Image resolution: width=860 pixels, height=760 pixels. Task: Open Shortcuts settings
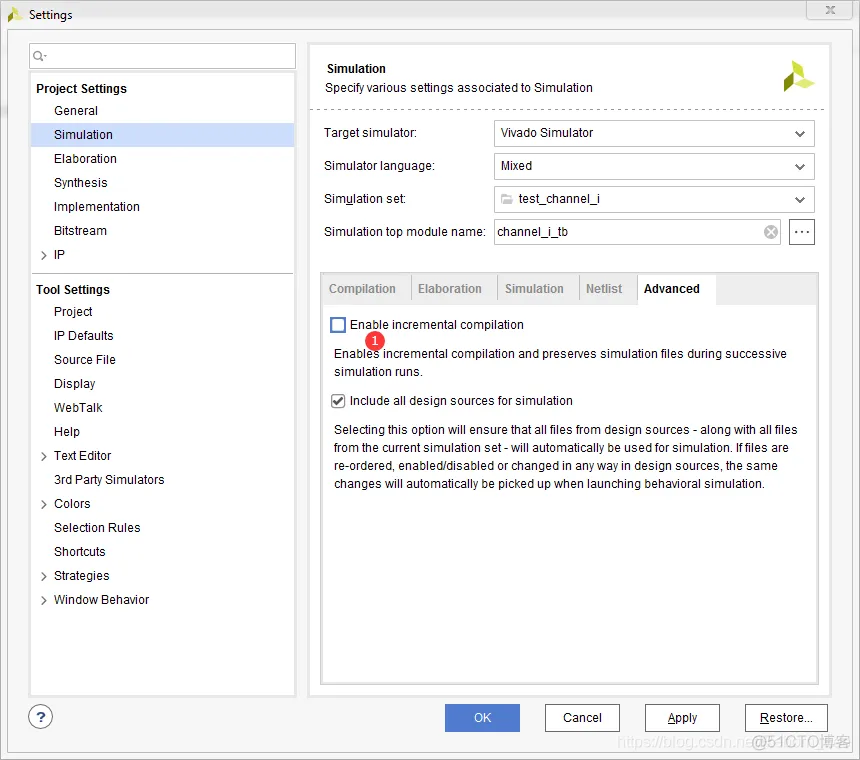80,552
